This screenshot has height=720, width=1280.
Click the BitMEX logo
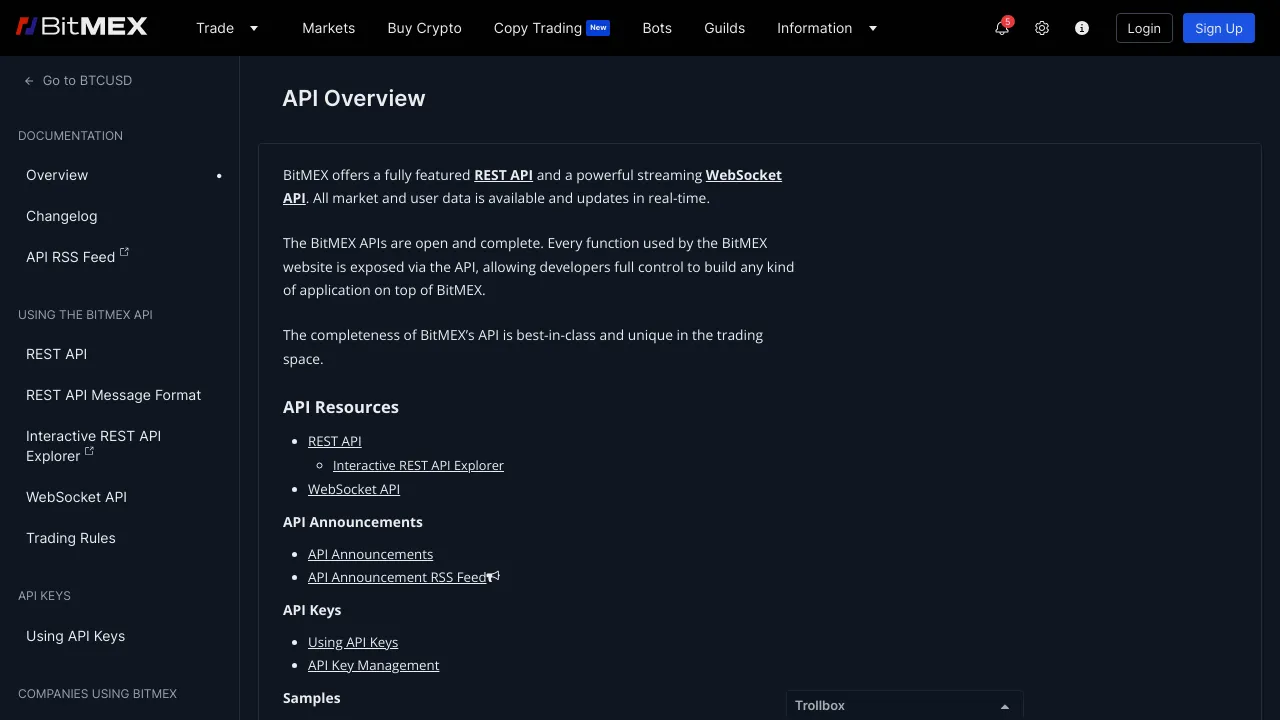pyautogui.click(x=81, y=27)
